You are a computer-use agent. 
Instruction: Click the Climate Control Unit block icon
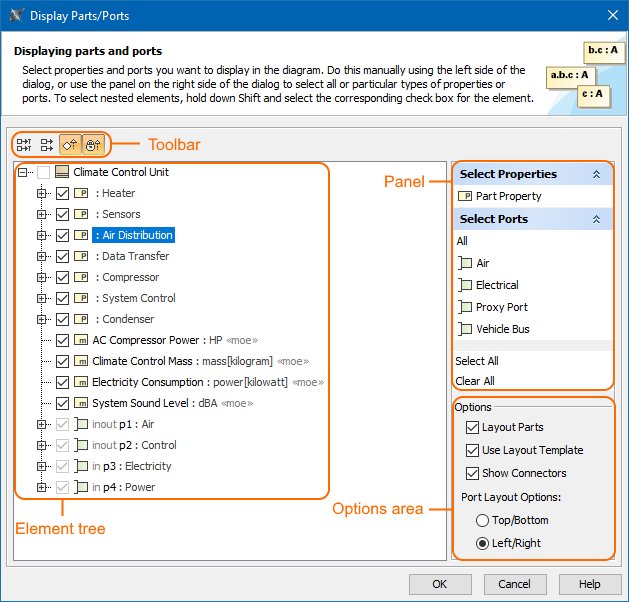coord(62,172)
